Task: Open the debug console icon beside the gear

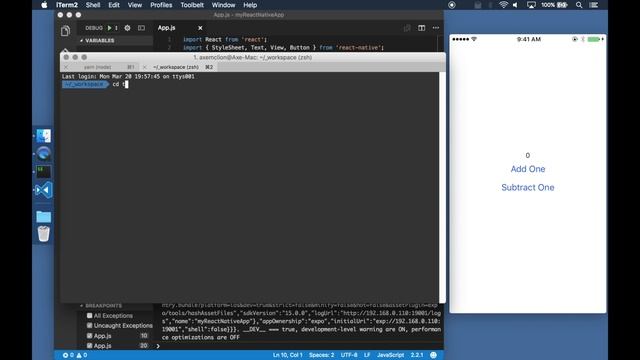Action: click(141, 28)
